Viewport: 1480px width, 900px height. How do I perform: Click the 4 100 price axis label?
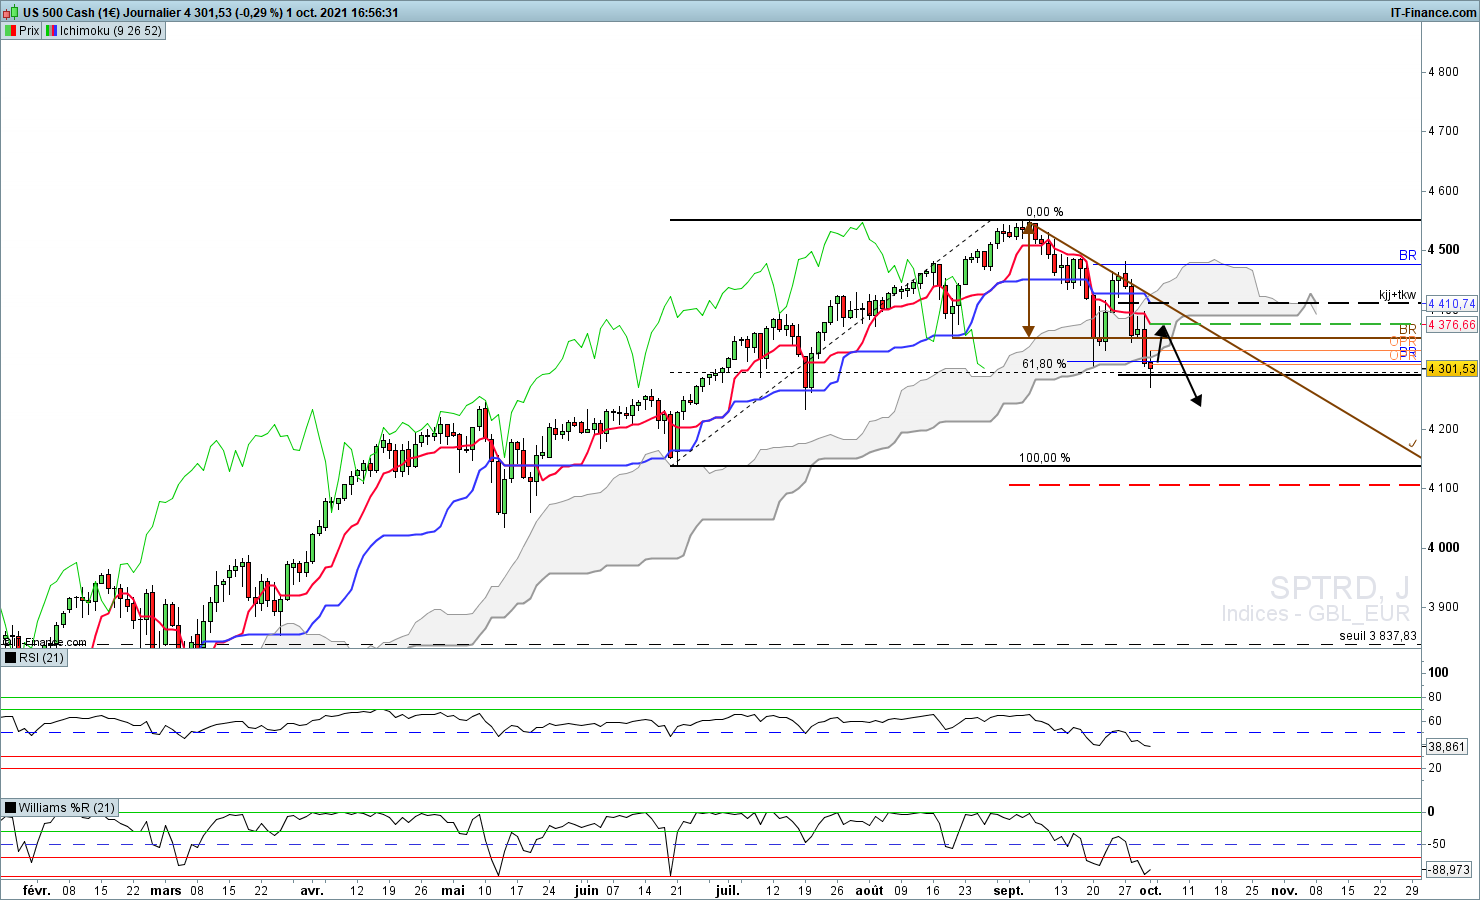[1444, 488]
